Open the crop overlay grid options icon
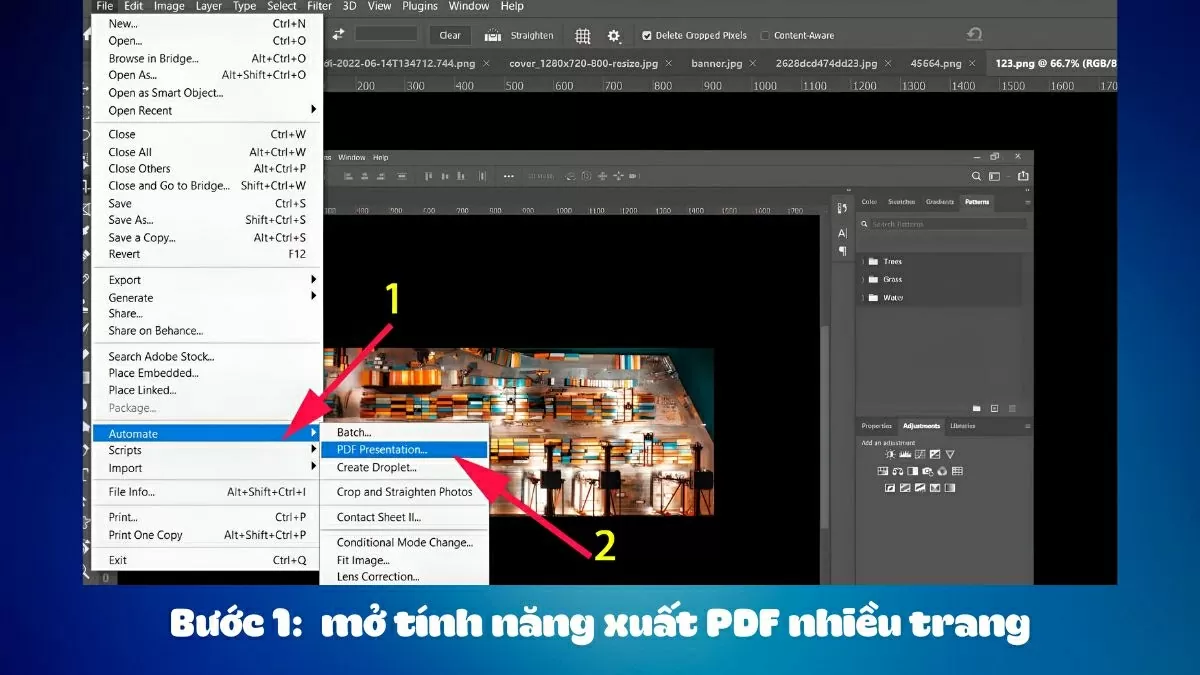 583,35
